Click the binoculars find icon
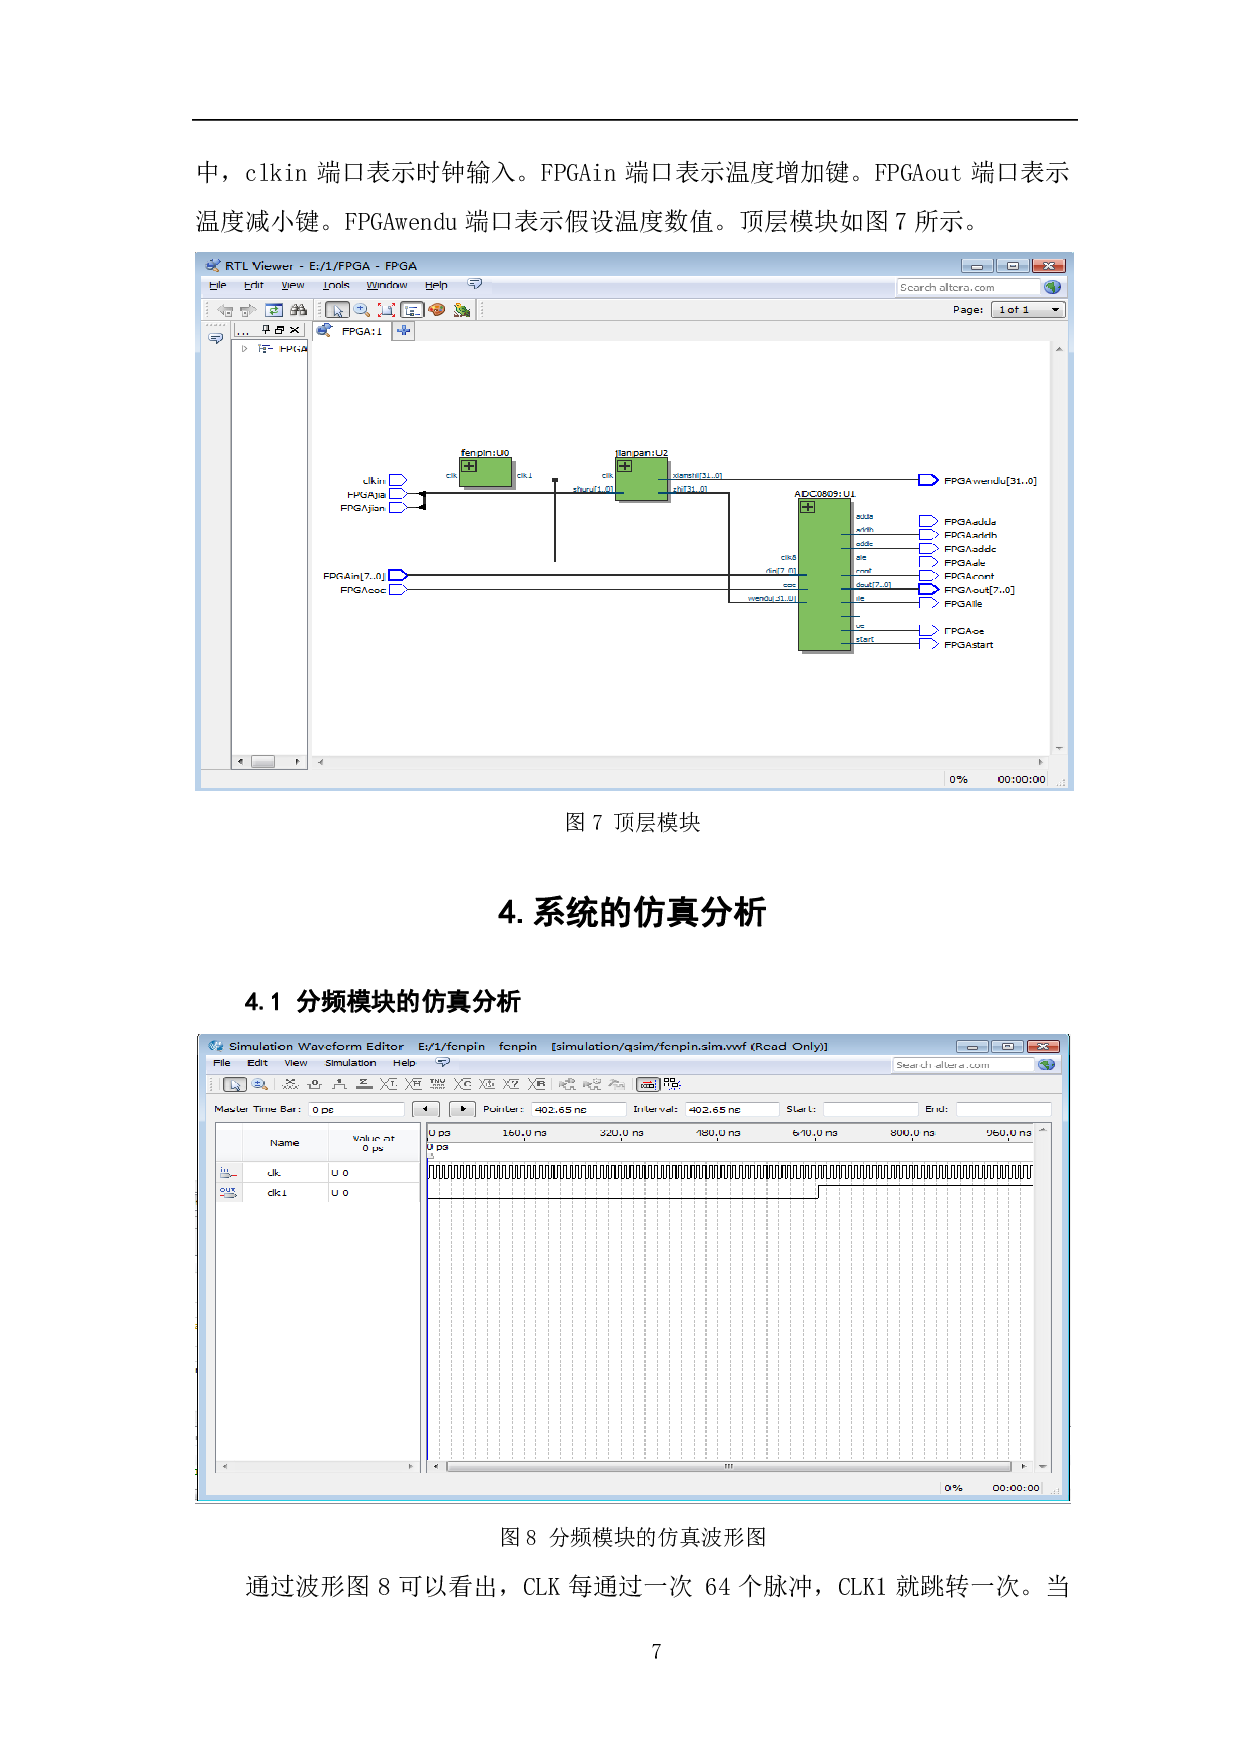 point(298,310)
